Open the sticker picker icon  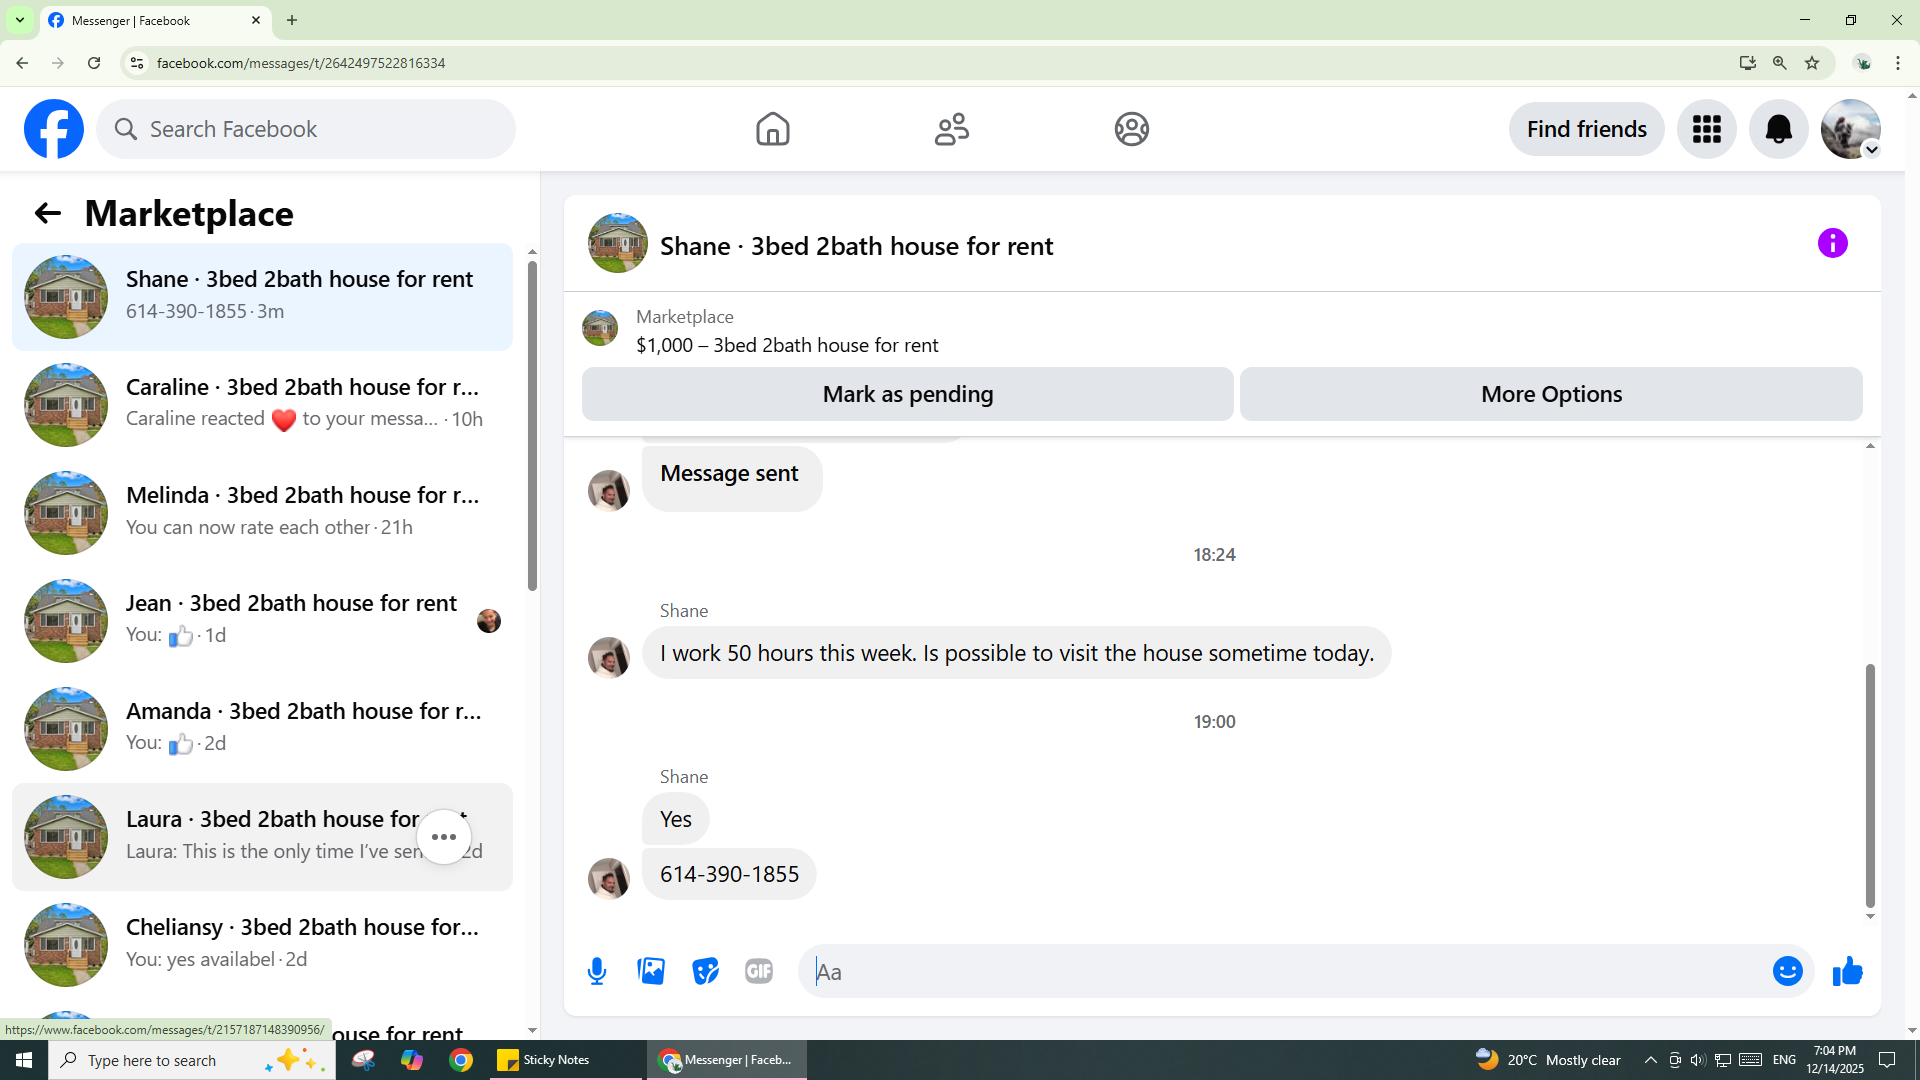[705, 971]
